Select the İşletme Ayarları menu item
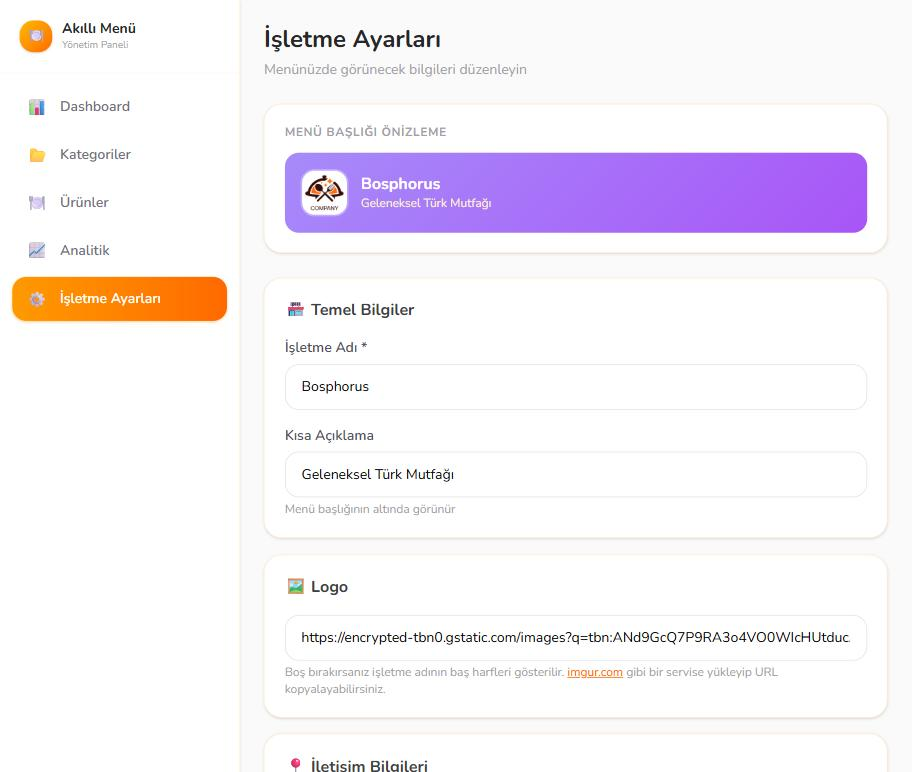Image resolution: width=912 pixels, height=772 pixels. click(x=119, y=298)
